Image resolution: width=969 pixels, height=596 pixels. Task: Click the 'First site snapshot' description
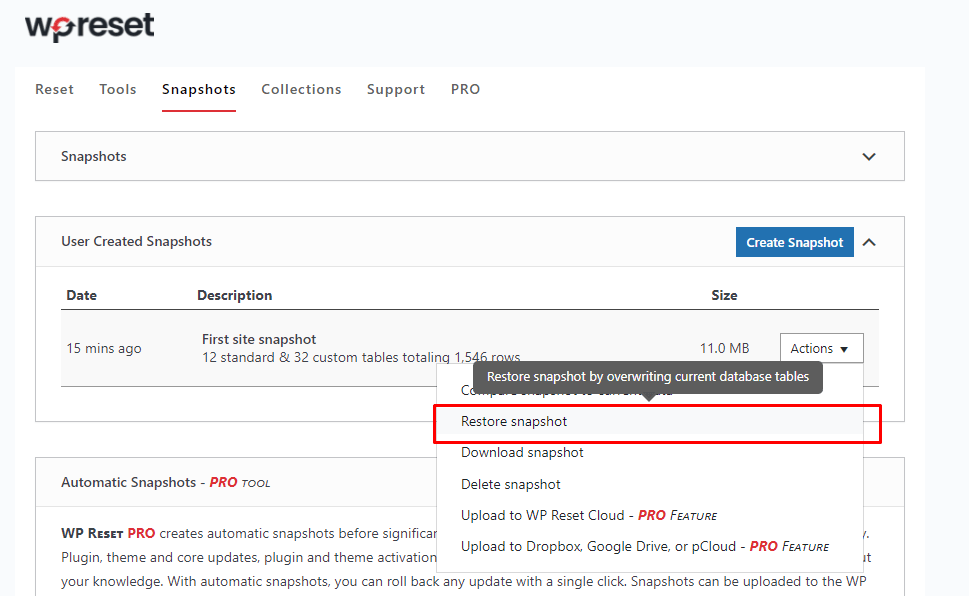[259, 339]
